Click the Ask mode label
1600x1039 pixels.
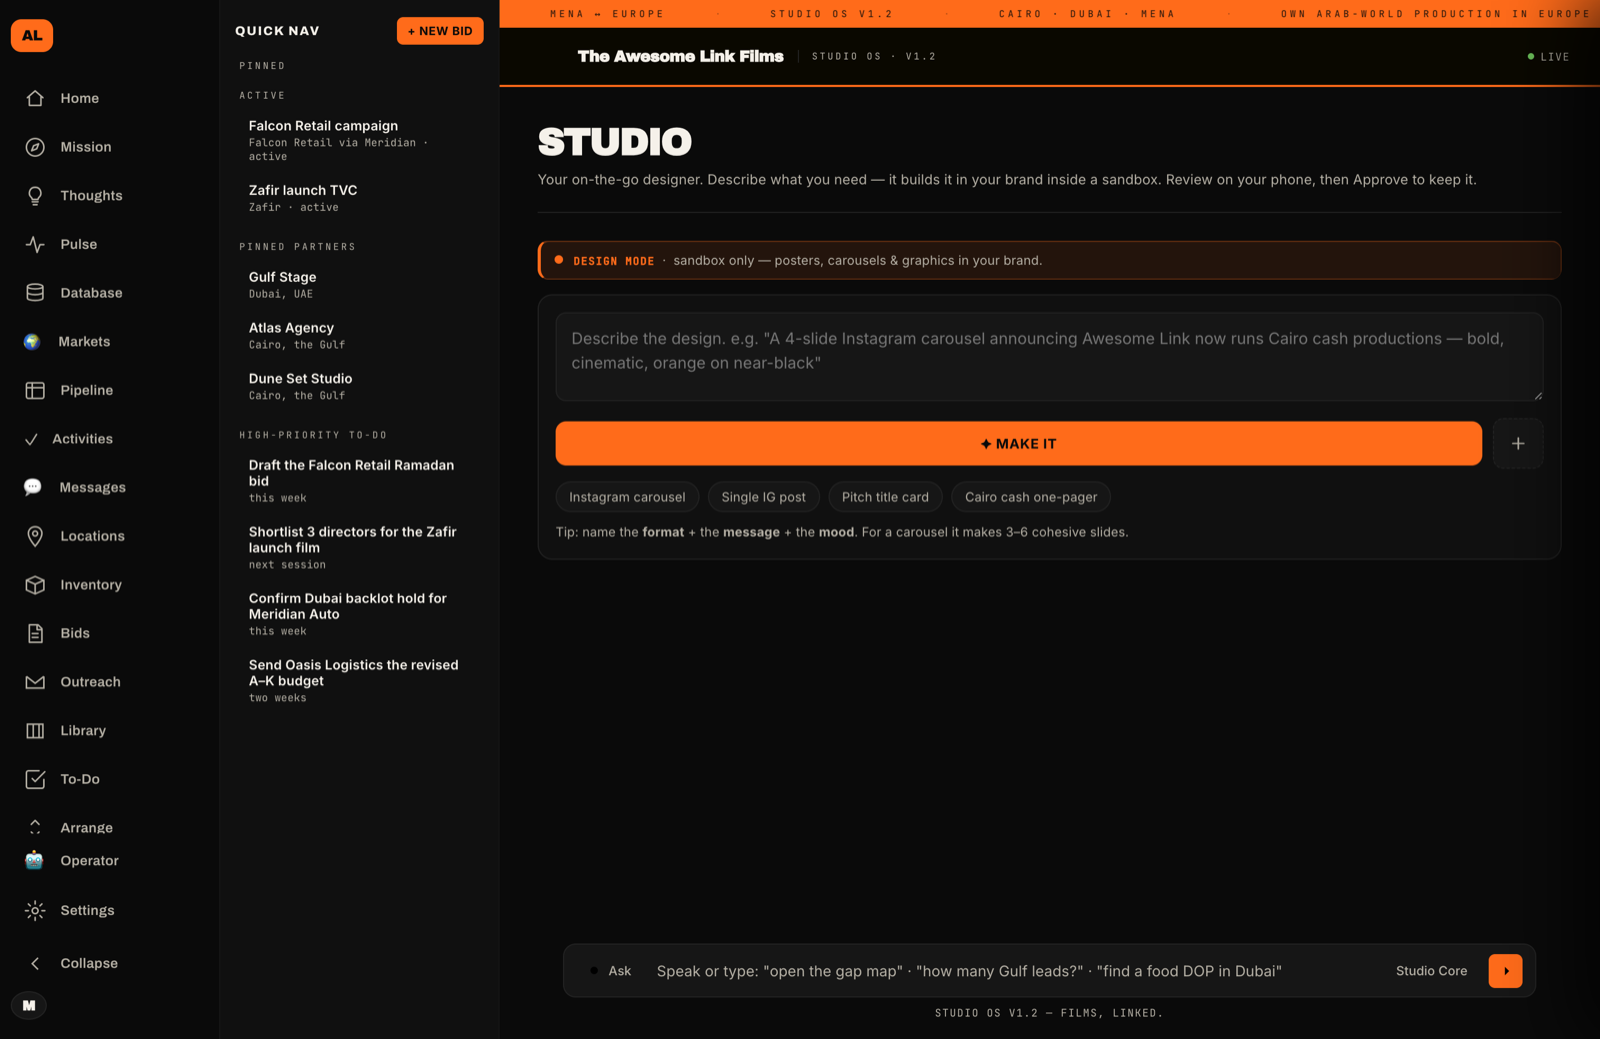[619, 971]
